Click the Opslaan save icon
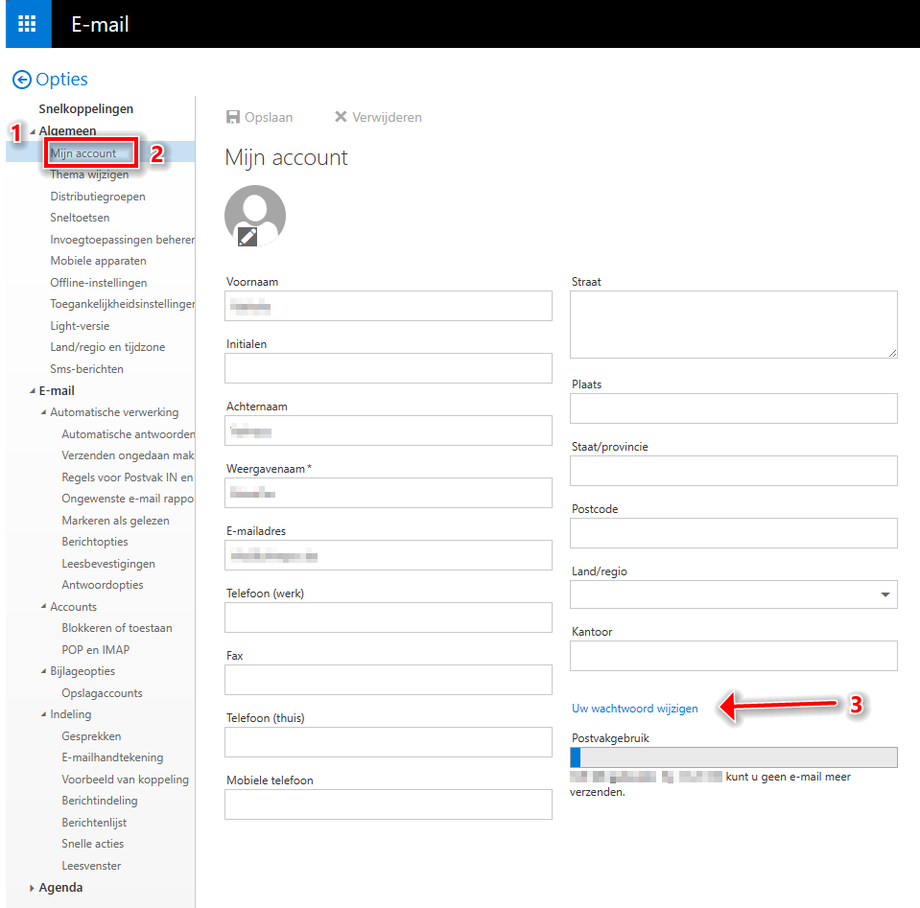920x908 pixels. (x=233, y=117)
